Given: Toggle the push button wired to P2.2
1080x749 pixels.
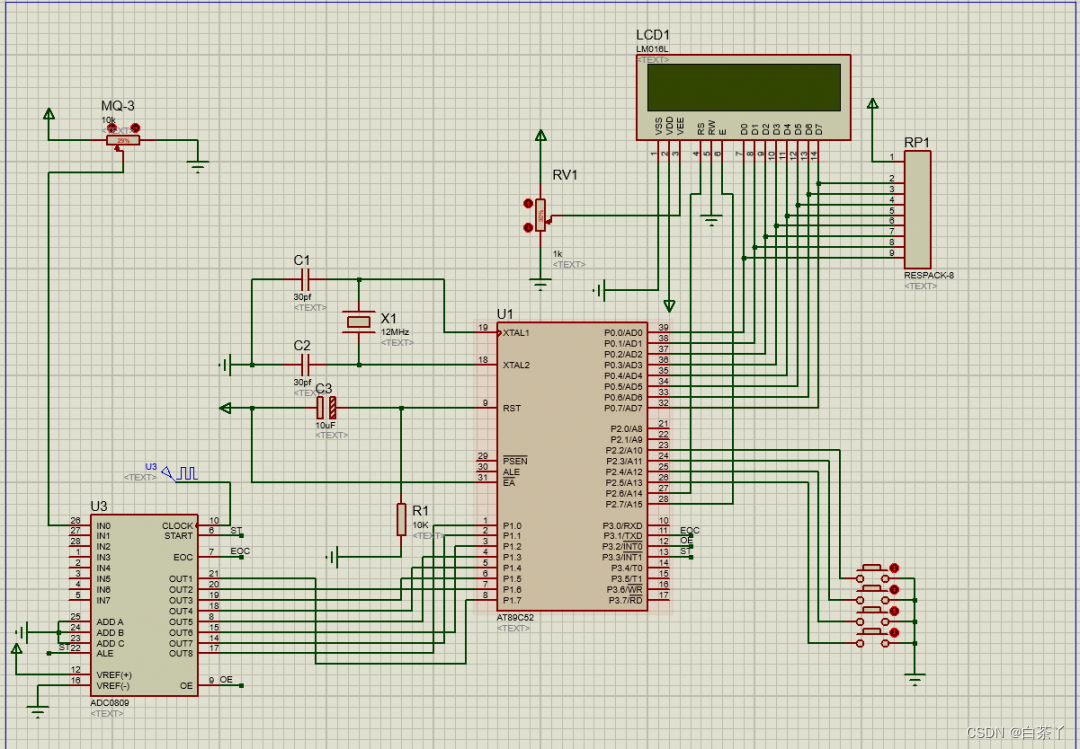Looking at the screenshot, I should point(873,573).
